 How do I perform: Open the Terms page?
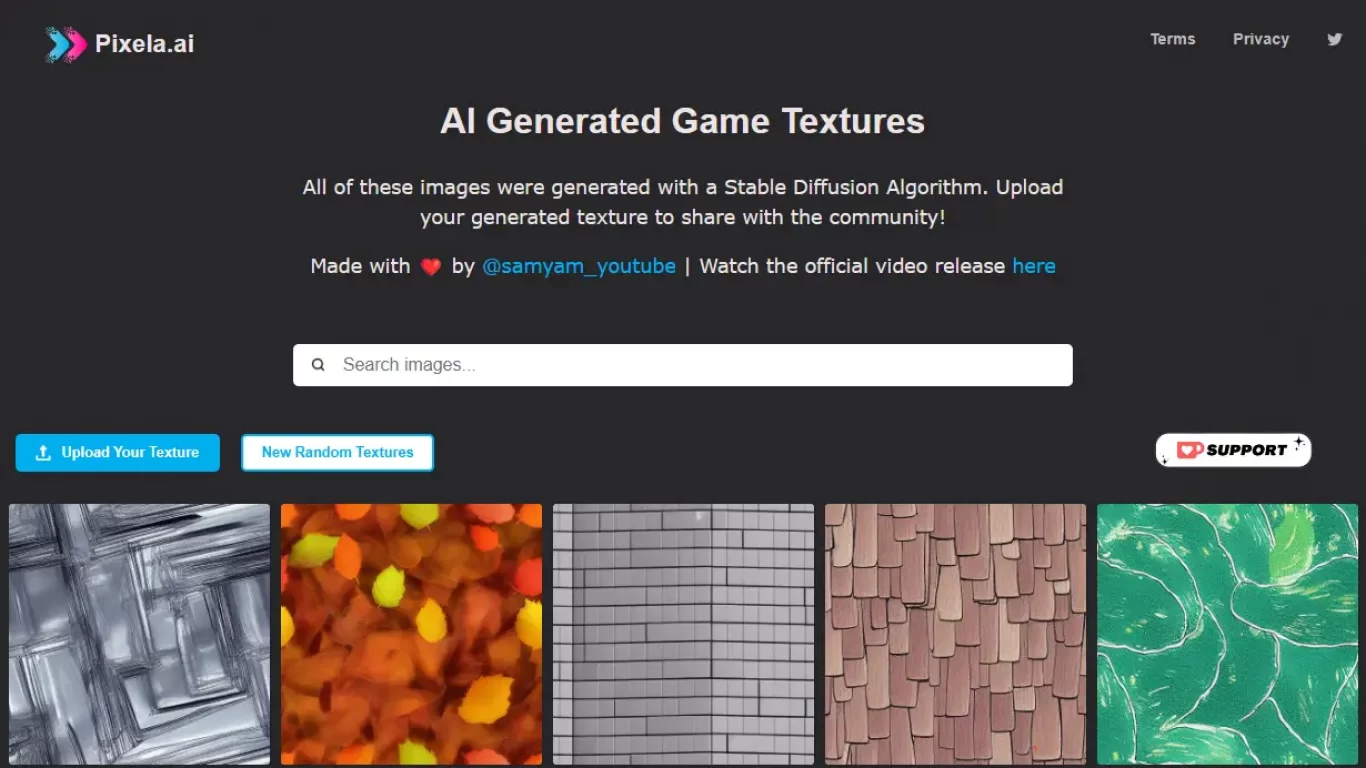point(1172,39)
